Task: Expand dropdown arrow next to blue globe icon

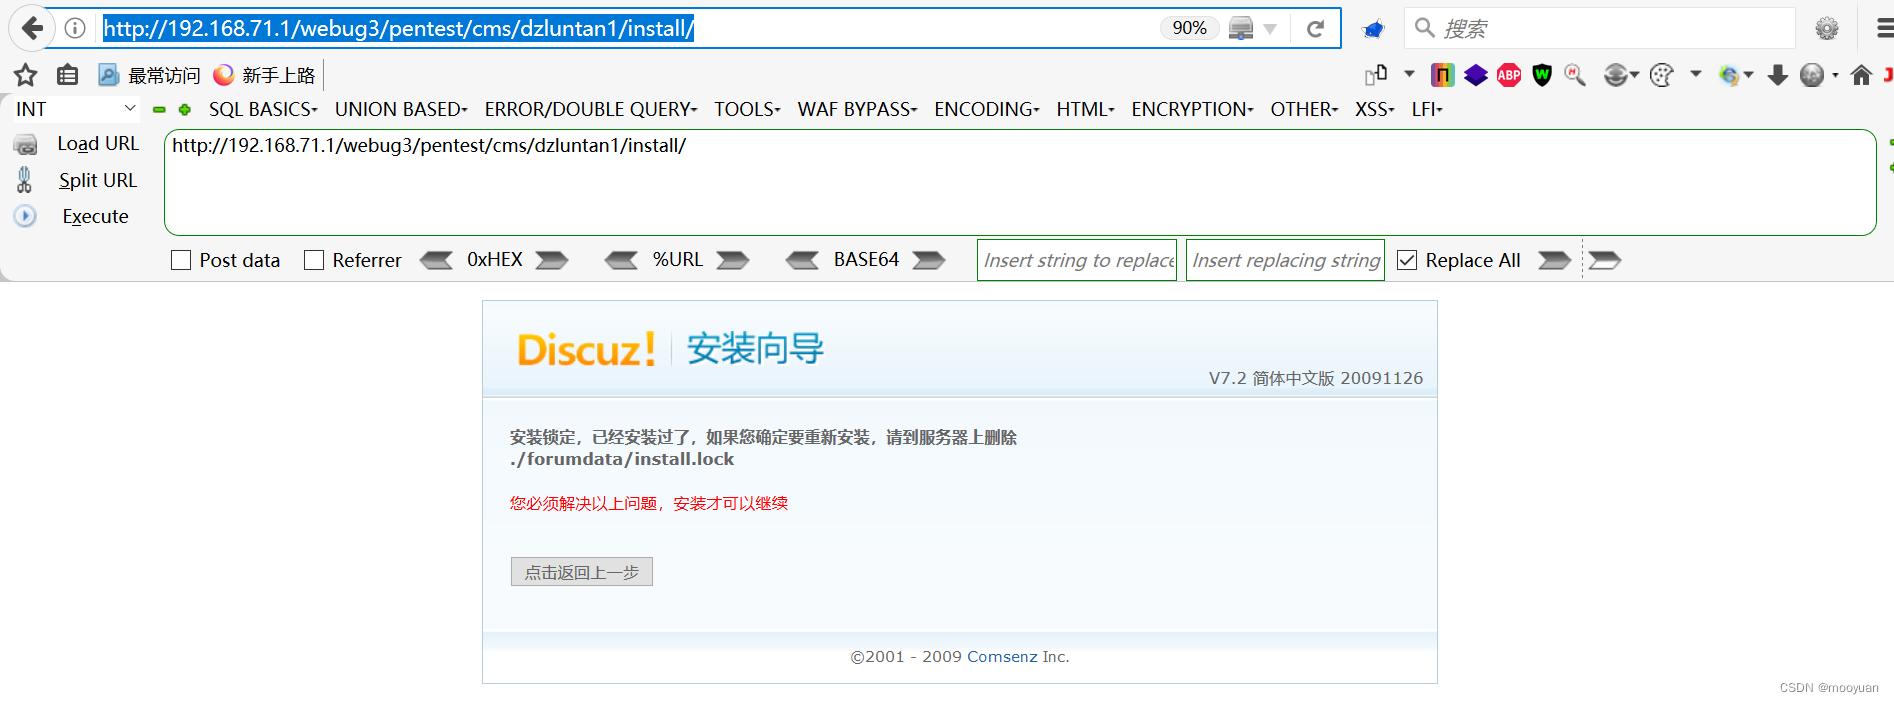Action: pos(1749,75)
